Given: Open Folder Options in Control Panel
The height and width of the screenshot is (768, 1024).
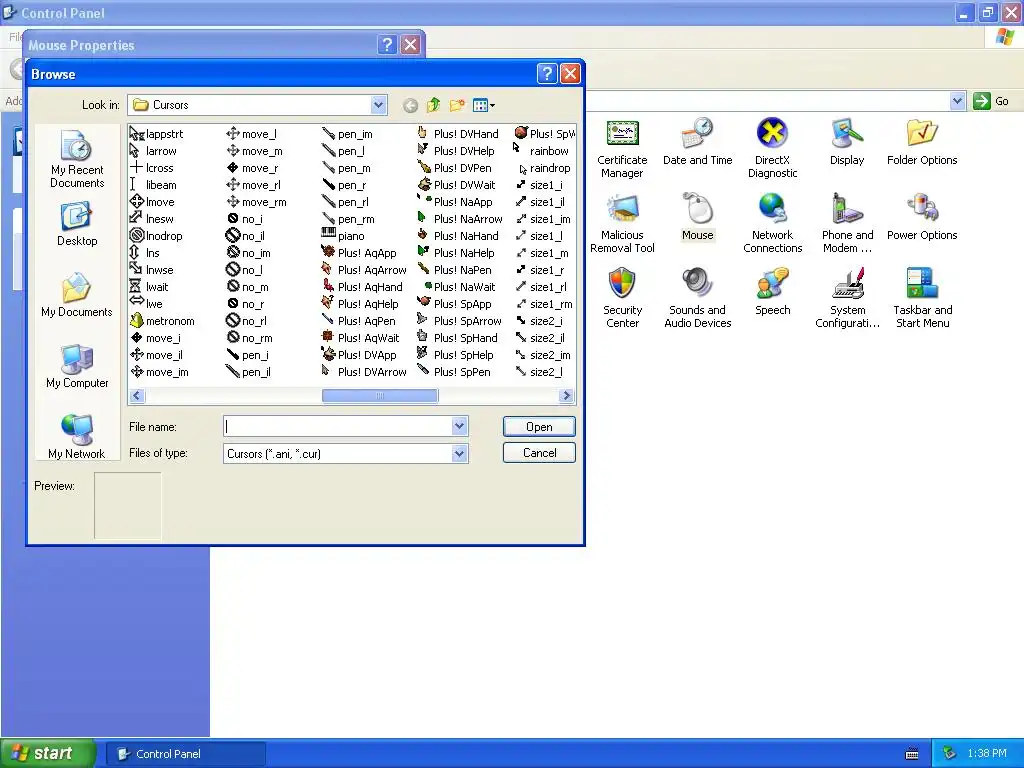Looking at the screenshot, I should pyautogui.click(x=922, y=142).
